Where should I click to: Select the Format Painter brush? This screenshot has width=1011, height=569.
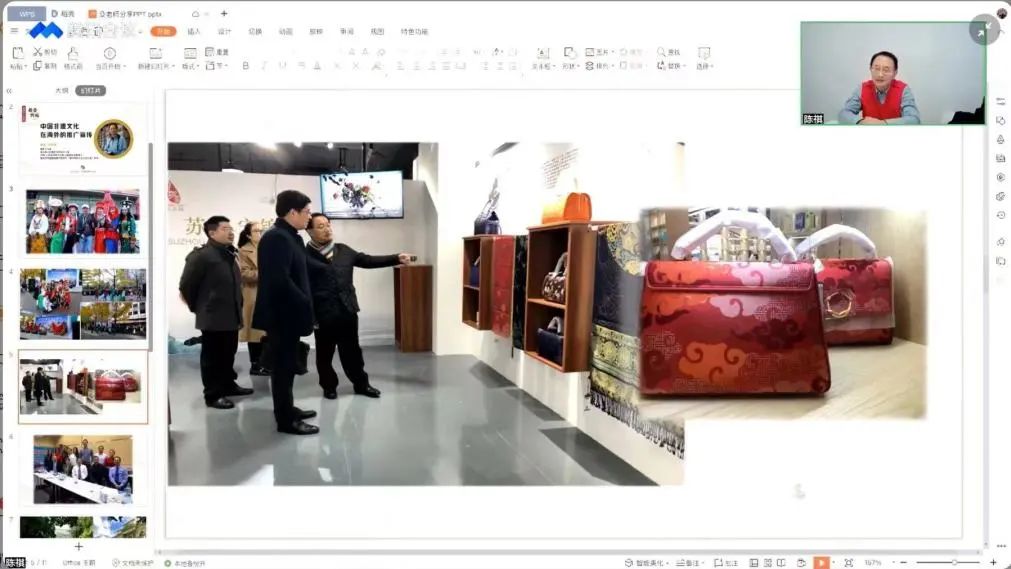click(73, 53)
